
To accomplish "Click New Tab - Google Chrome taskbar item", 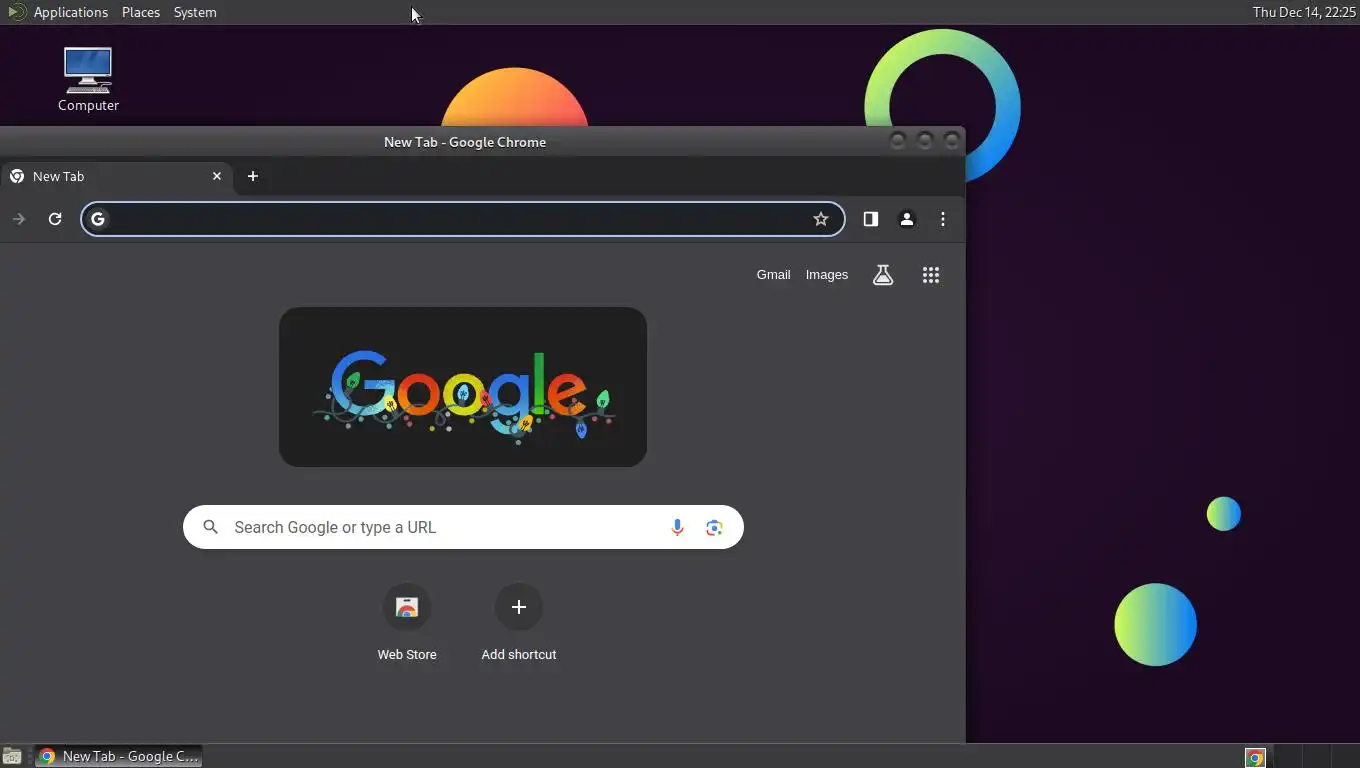I will (119, 756).
